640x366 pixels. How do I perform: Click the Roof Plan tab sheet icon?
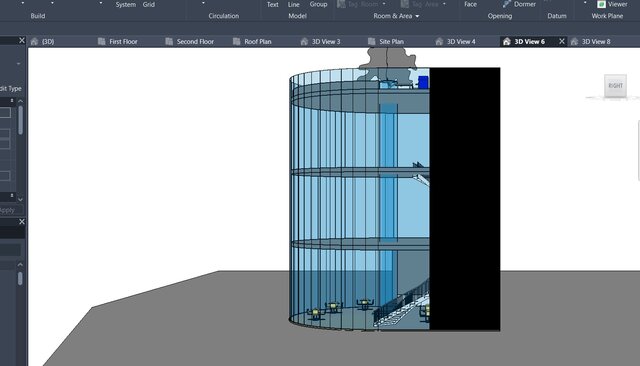[x=237, y=41]
